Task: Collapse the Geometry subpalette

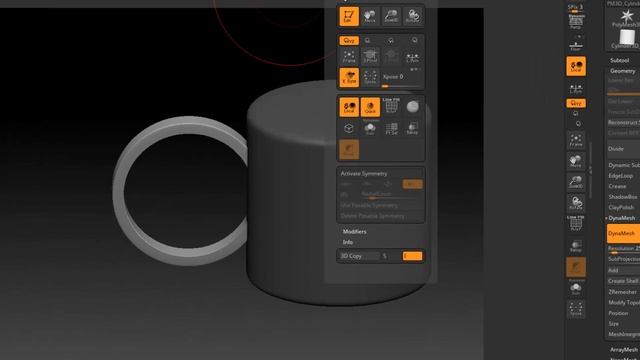Action: 622,71
